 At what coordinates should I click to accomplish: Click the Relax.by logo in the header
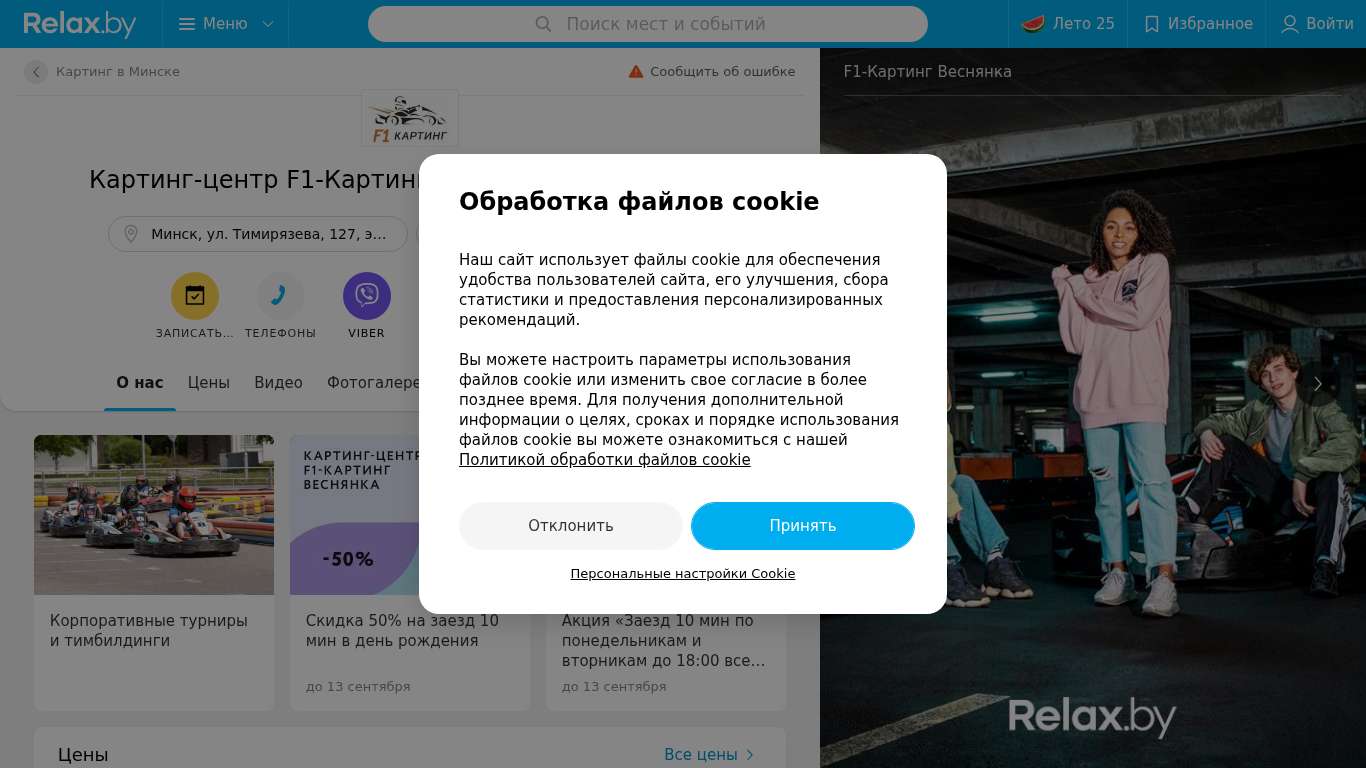(x=80, y=24)
